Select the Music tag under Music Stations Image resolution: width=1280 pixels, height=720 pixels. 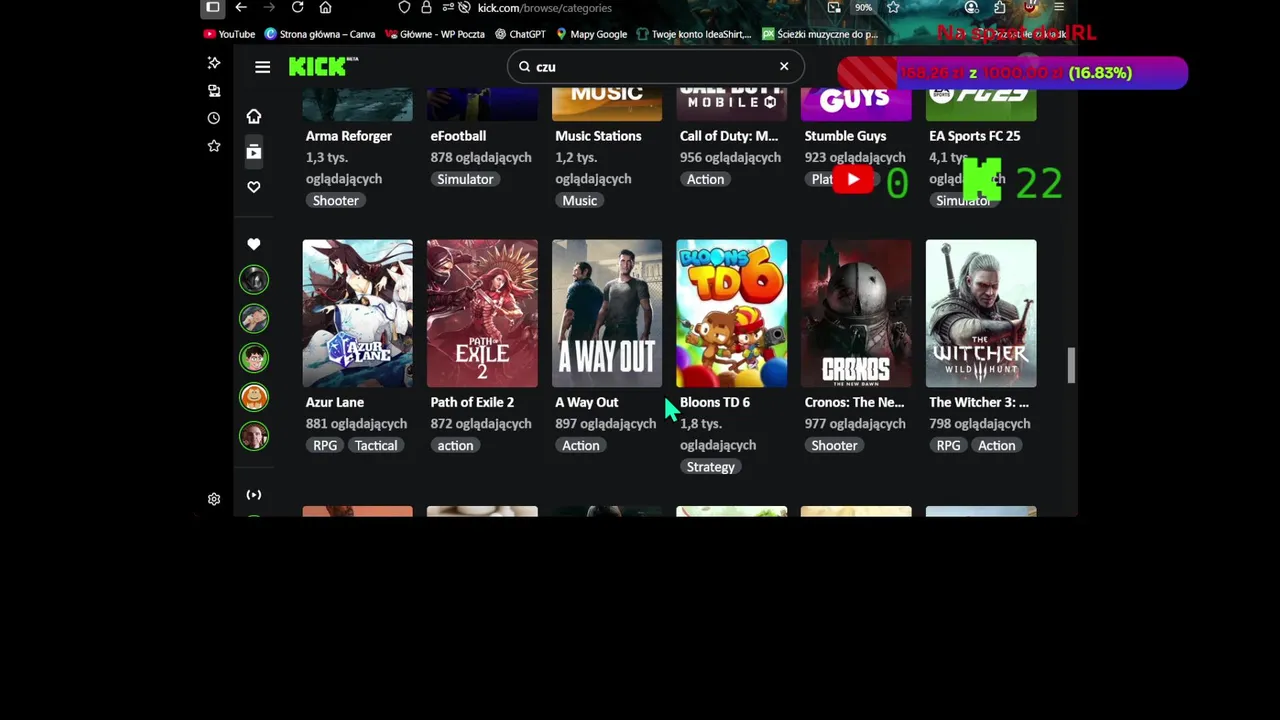pos(580,201)
